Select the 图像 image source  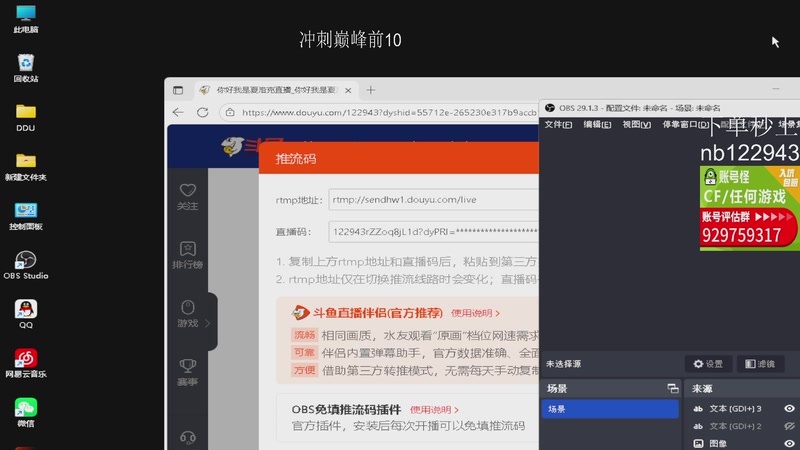(x=718, y=443)
